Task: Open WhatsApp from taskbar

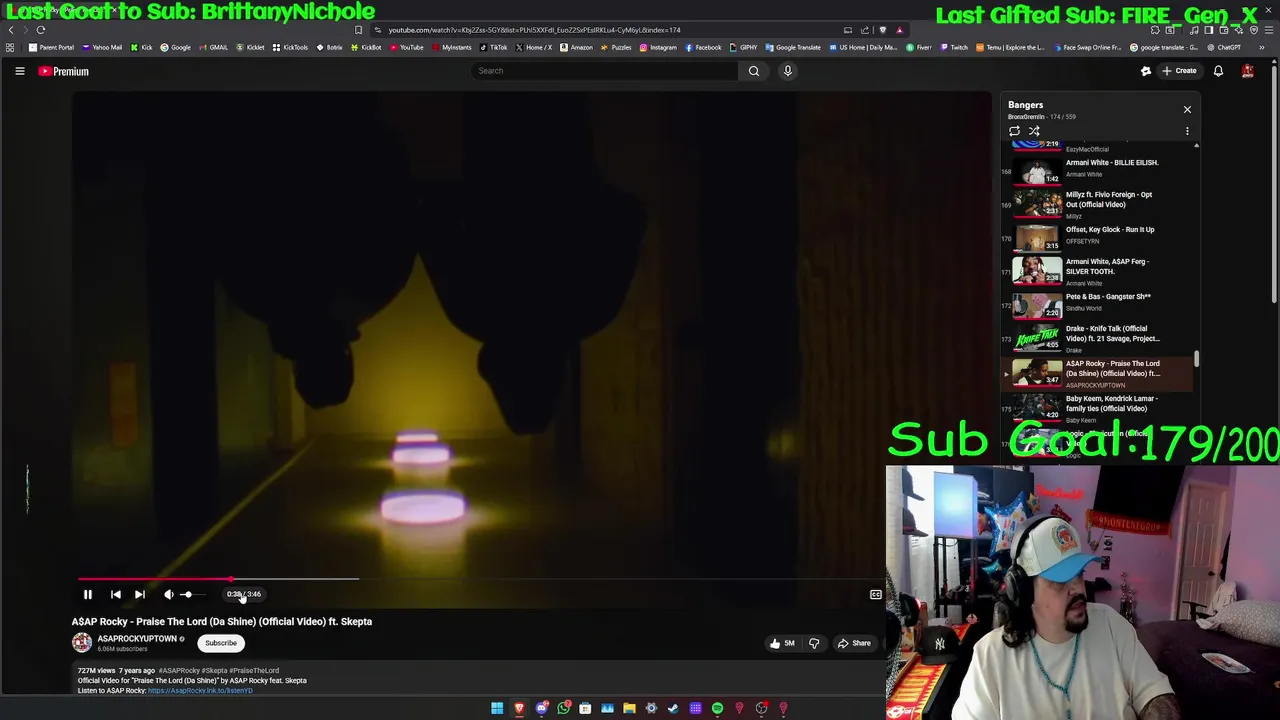Action: 563,708
